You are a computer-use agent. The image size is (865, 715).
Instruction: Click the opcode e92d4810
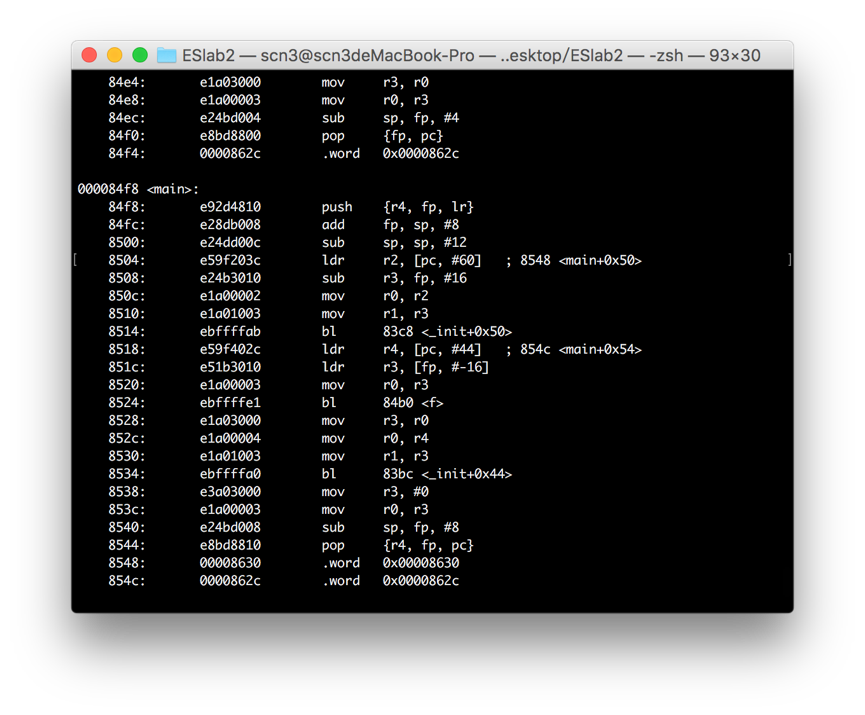pyautogui.click(x=230, y=207)
